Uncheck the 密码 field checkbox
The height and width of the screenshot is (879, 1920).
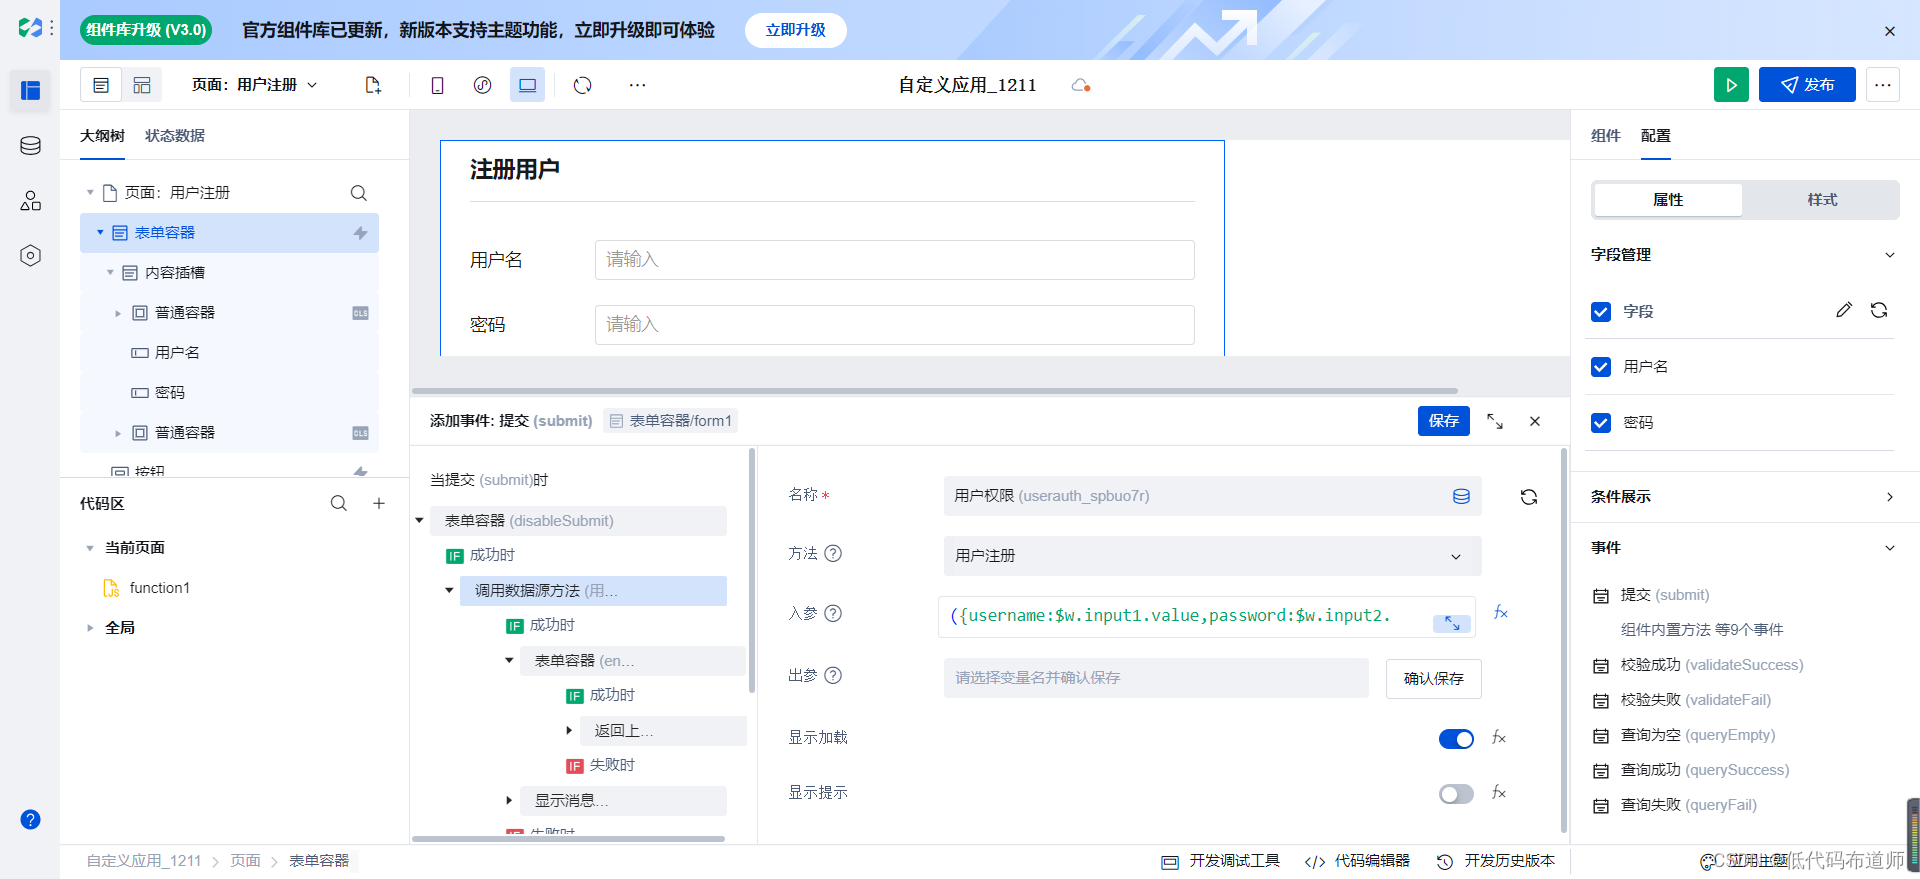[x=1601, y=423]
